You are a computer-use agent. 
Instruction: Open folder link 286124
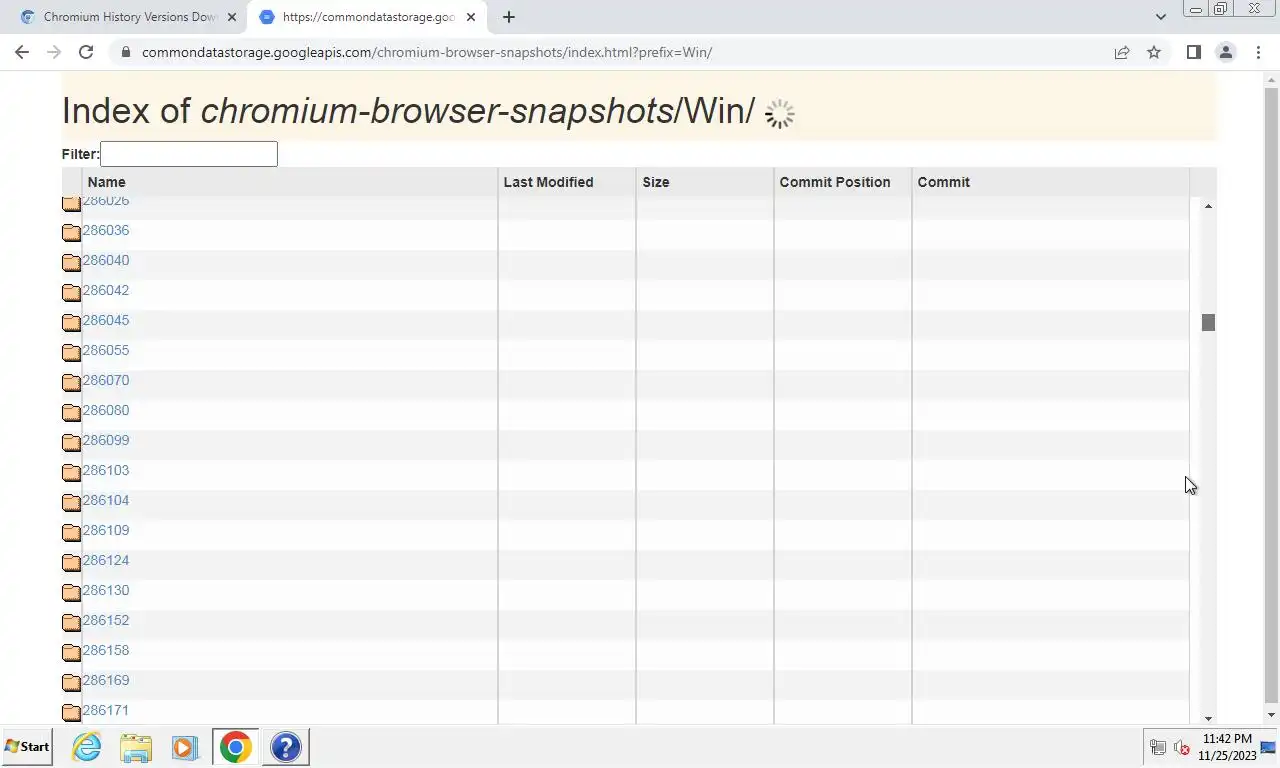tap(106, 560)
